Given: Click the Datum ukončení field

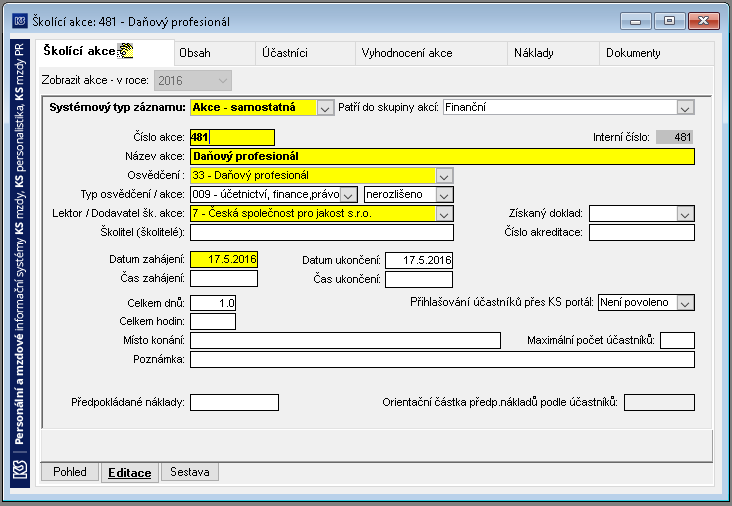Looking at the screenshot, I should 419,260.
